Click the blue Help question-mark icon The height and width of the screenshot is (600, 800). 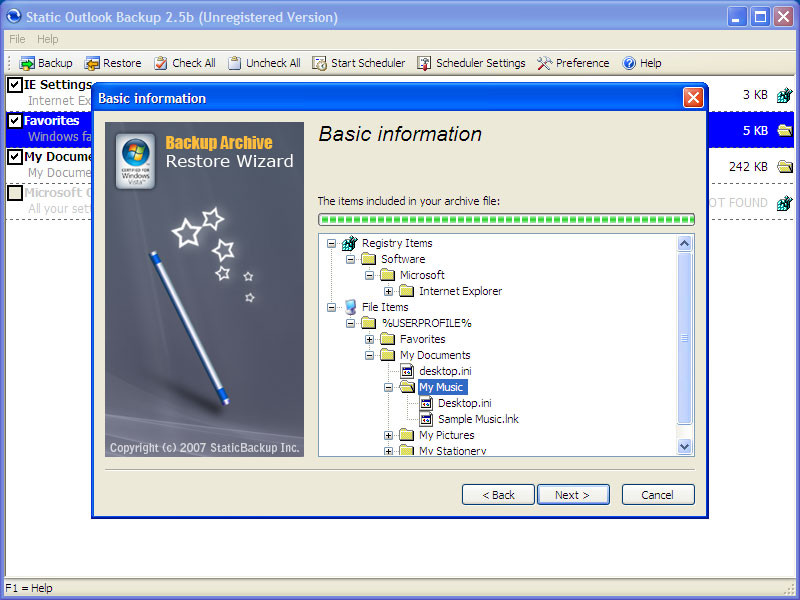click(629, 63)
